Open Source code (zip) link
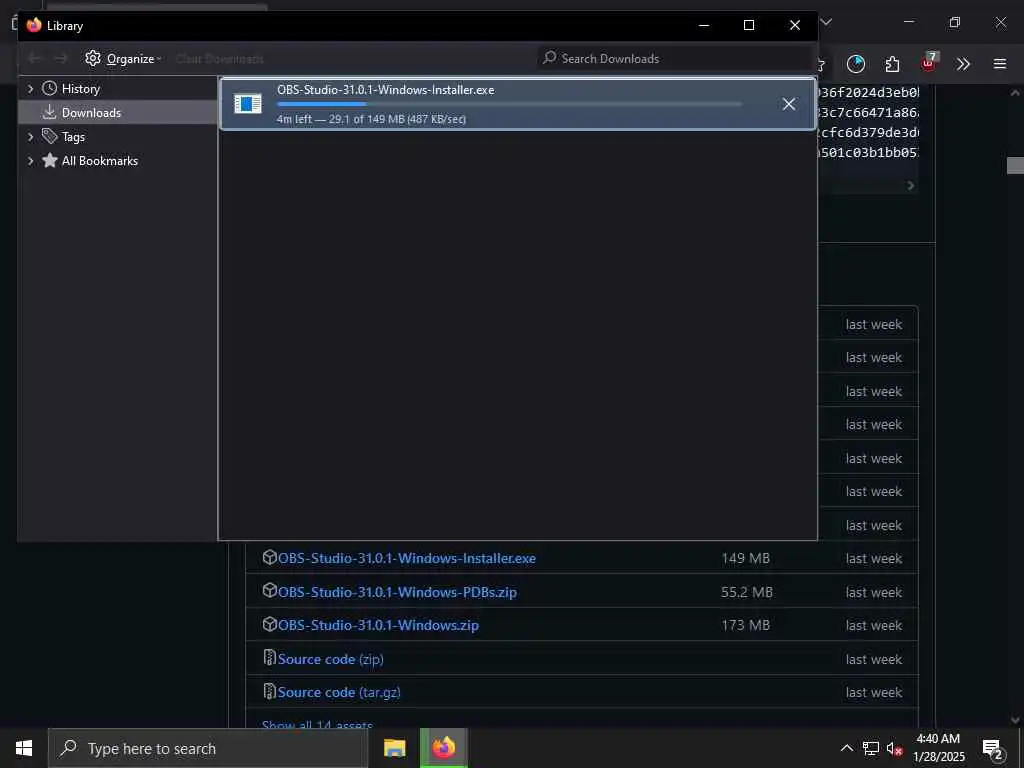Viewport: 1024px width, 768px height. pos(330,659)
